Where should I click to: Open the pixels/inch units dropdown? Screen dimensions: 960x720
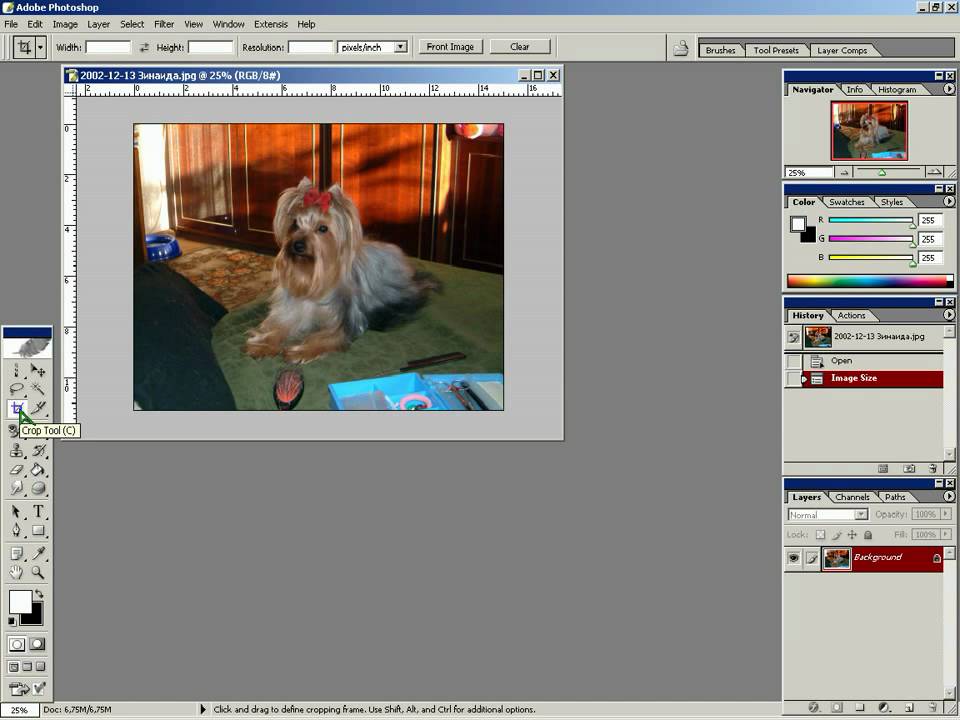[x=400, y=47]
